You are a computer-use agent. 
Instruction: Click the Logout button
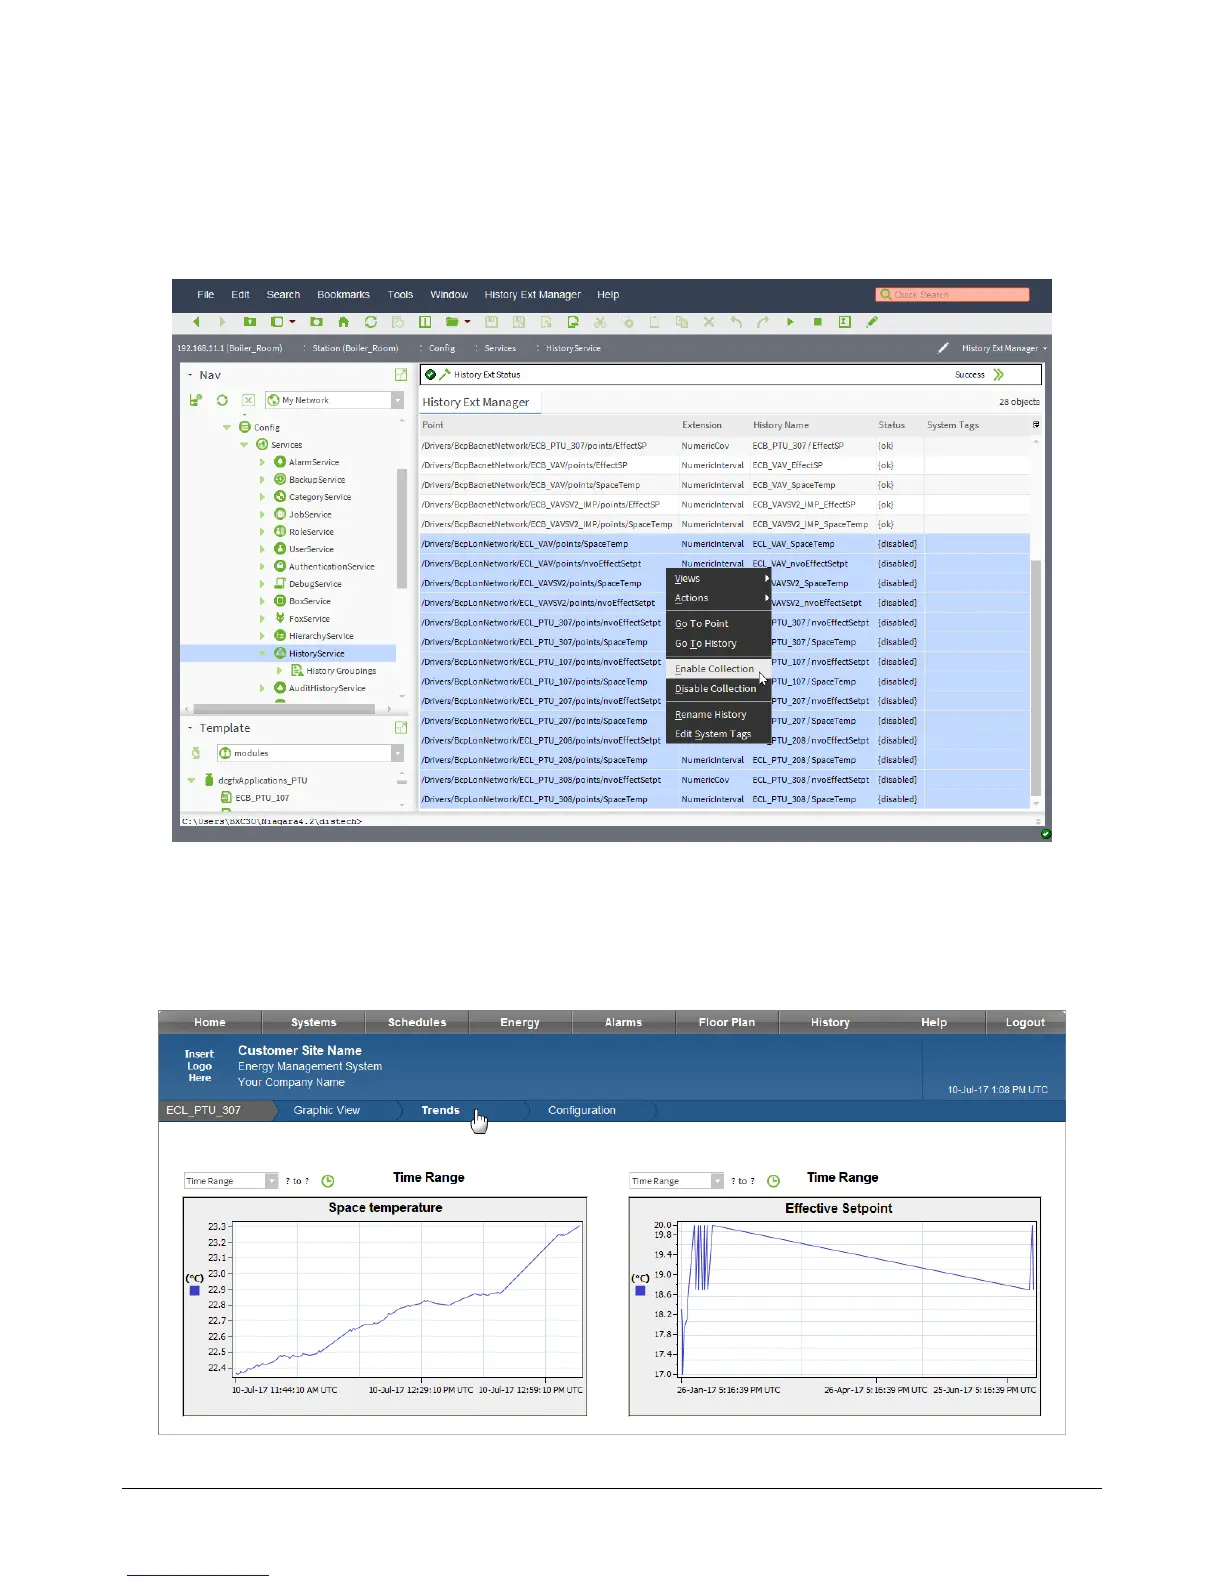(1025, 1022)
